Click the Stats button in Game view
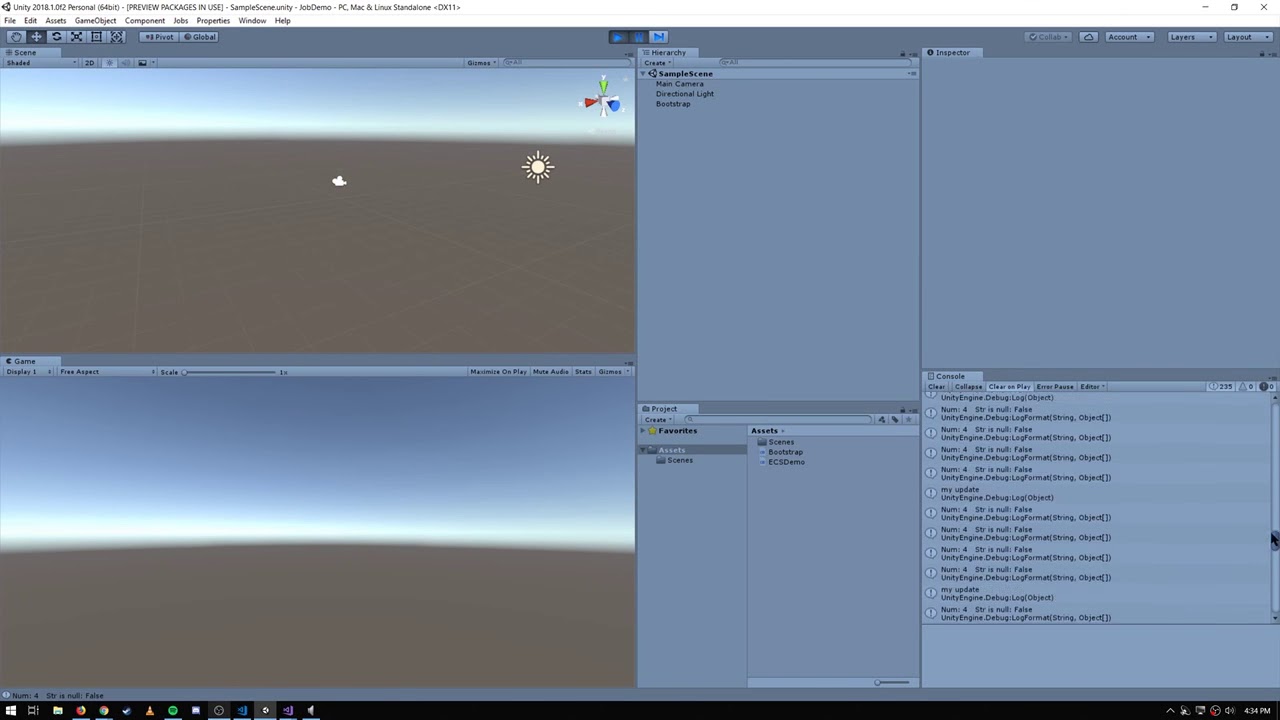Viewport: 1280px width, 720px height. click(583, 372)
